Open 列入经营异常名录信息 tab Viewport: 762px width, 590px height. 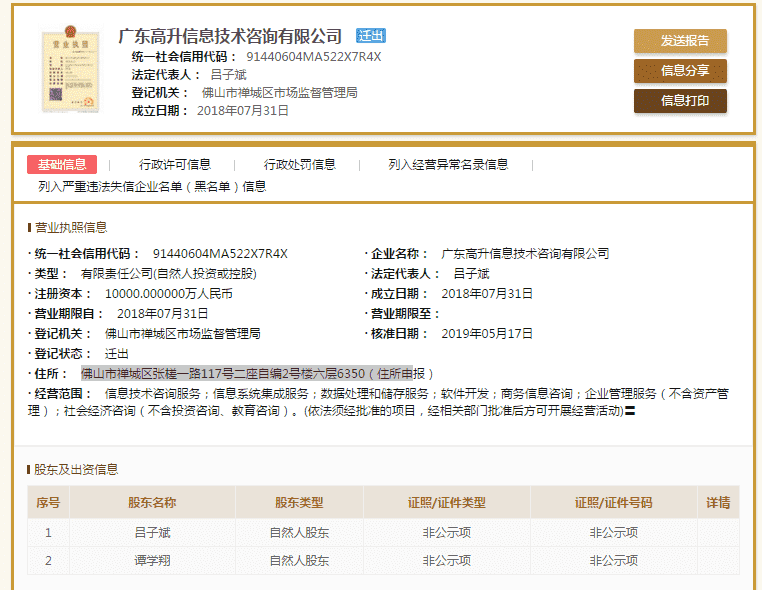click(448, 165)
